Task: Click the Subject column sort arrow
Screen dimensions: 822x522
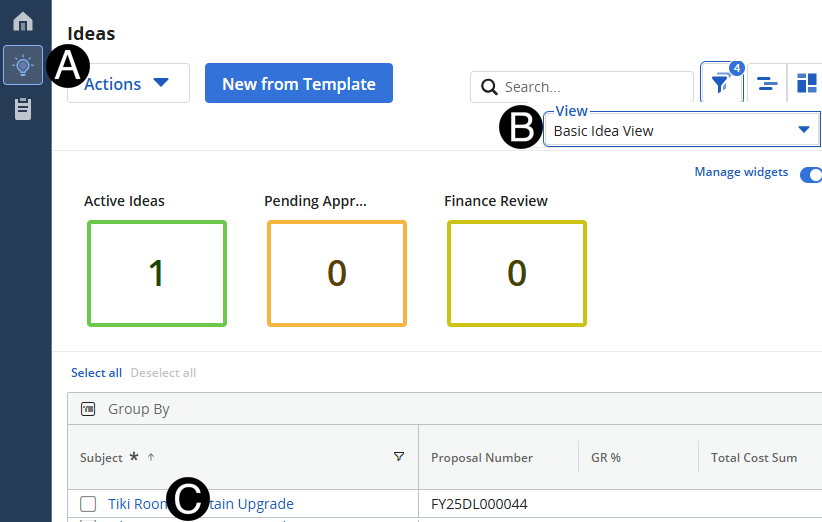Action: tap(151, 457)
